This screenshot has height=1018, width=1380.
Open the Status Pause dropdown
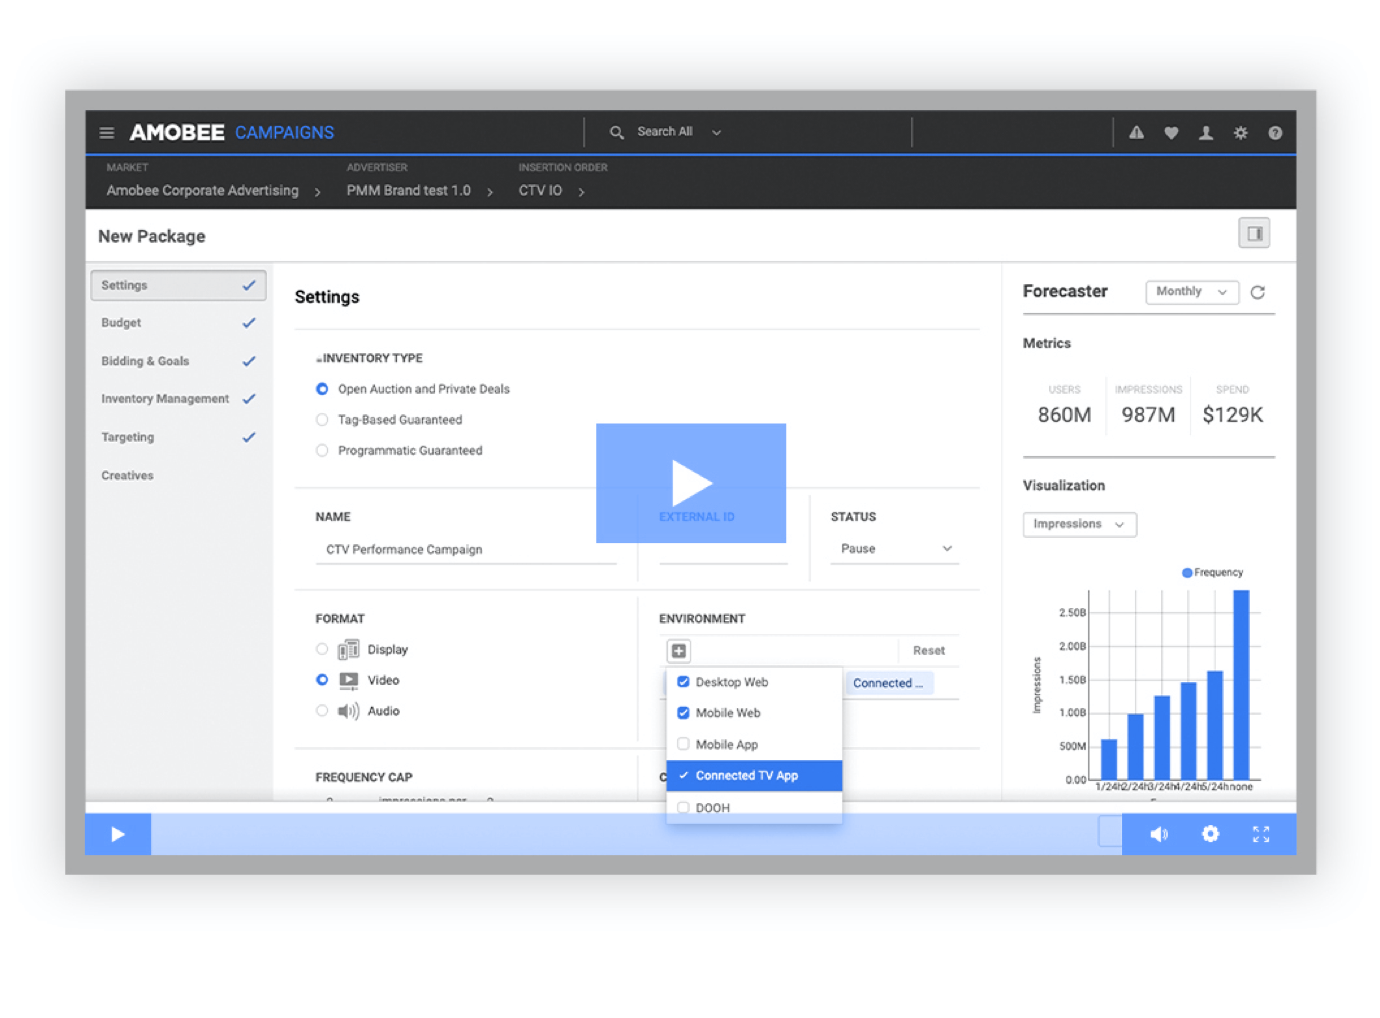tap(894, 549)
